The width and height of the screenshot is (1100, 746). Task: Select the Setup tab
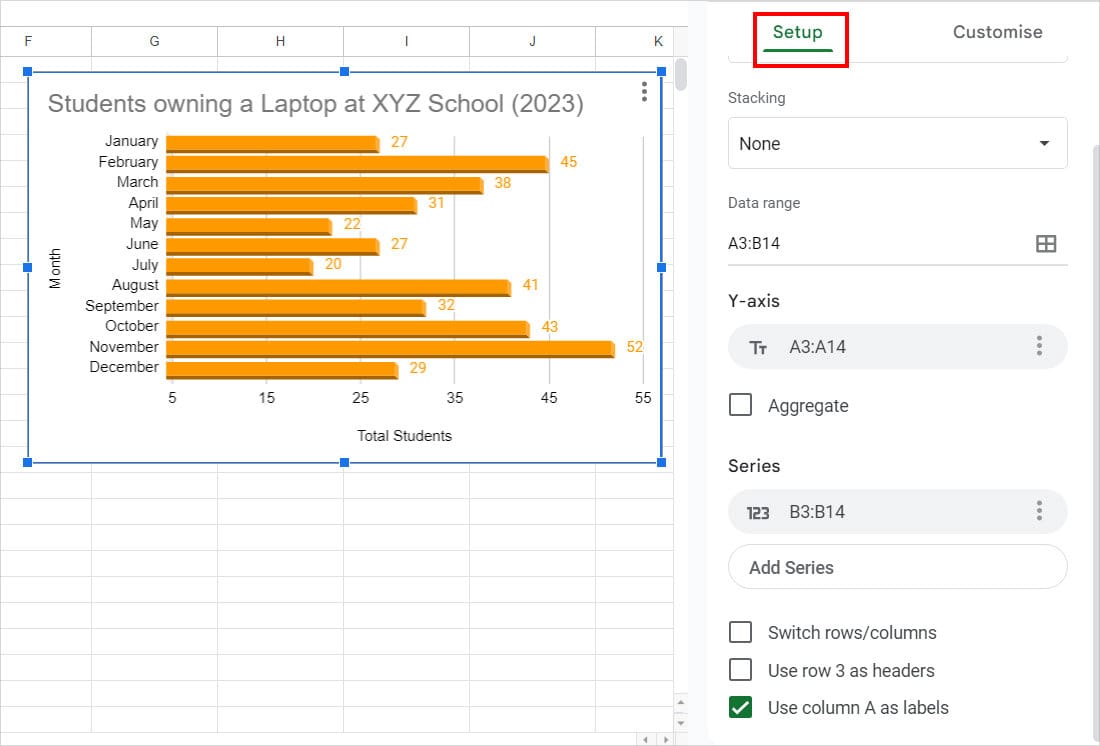796,32
